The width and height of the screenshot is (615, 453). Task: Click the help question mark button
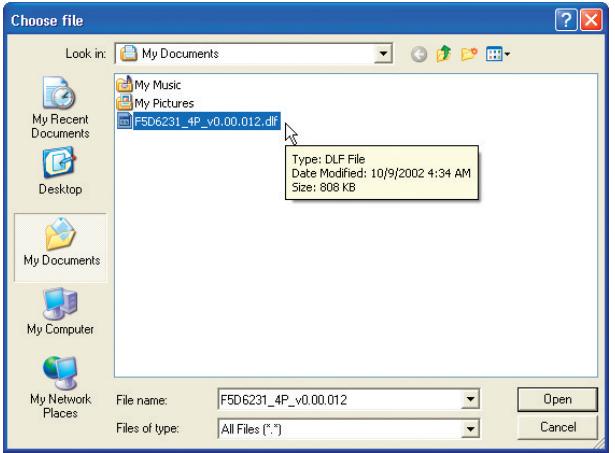566,20
